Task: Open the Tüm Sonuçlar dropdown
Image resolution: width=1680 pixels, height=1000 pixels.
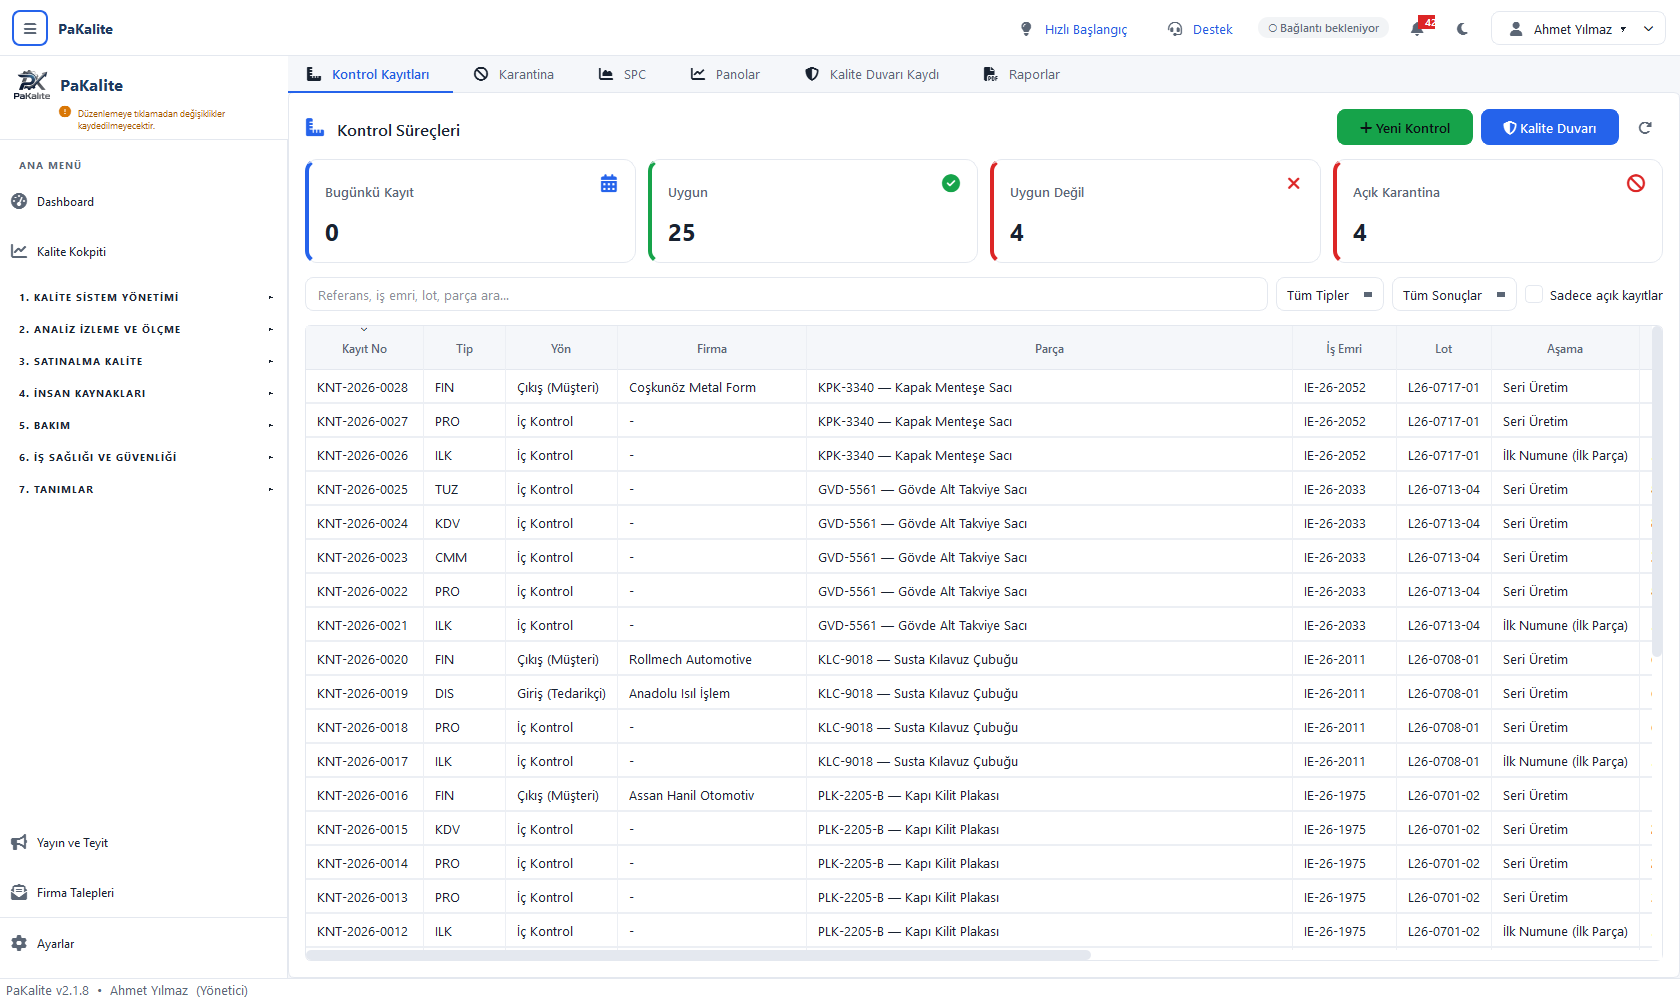Action: click(1454, 295)
